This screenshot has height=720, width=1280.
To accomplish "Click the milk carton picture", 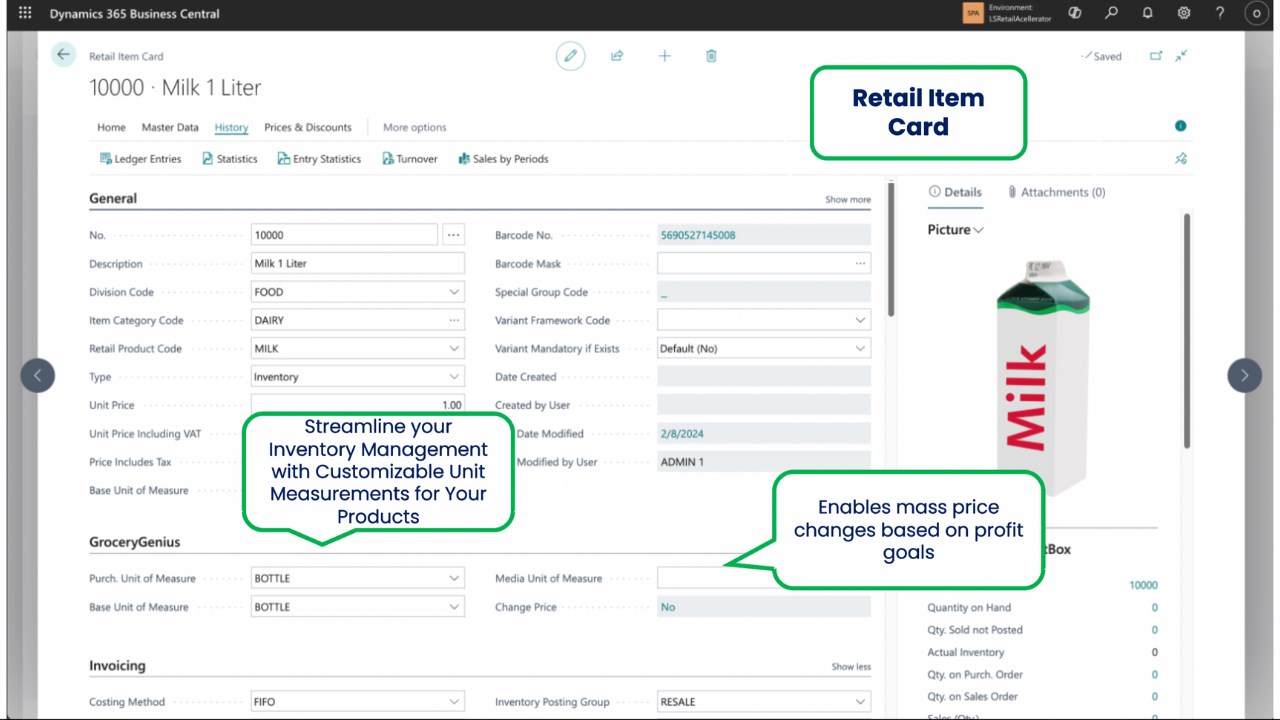I will pos(1043,378).
